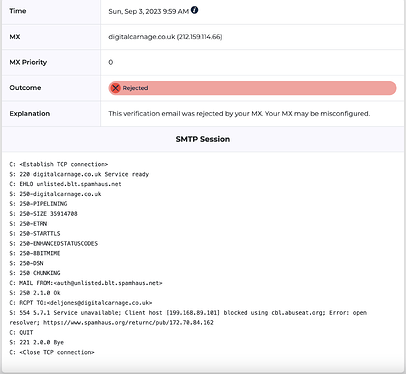The width and height of the screenshot is (406, 374).
Task: Click the MAIL FROM auth@unlisted line
Action: [x=86, y=283]
